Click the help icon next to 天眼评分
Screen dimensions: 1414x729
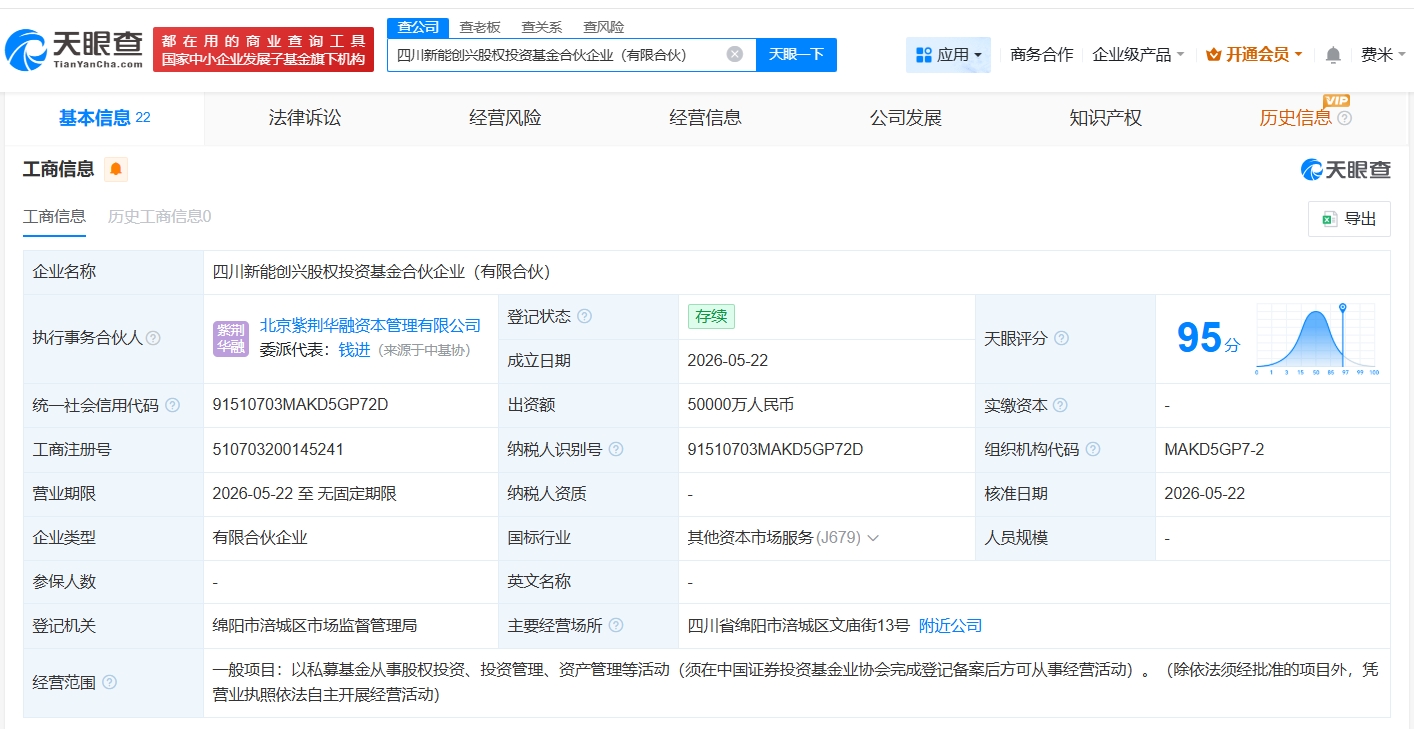tap(1061, 338)
